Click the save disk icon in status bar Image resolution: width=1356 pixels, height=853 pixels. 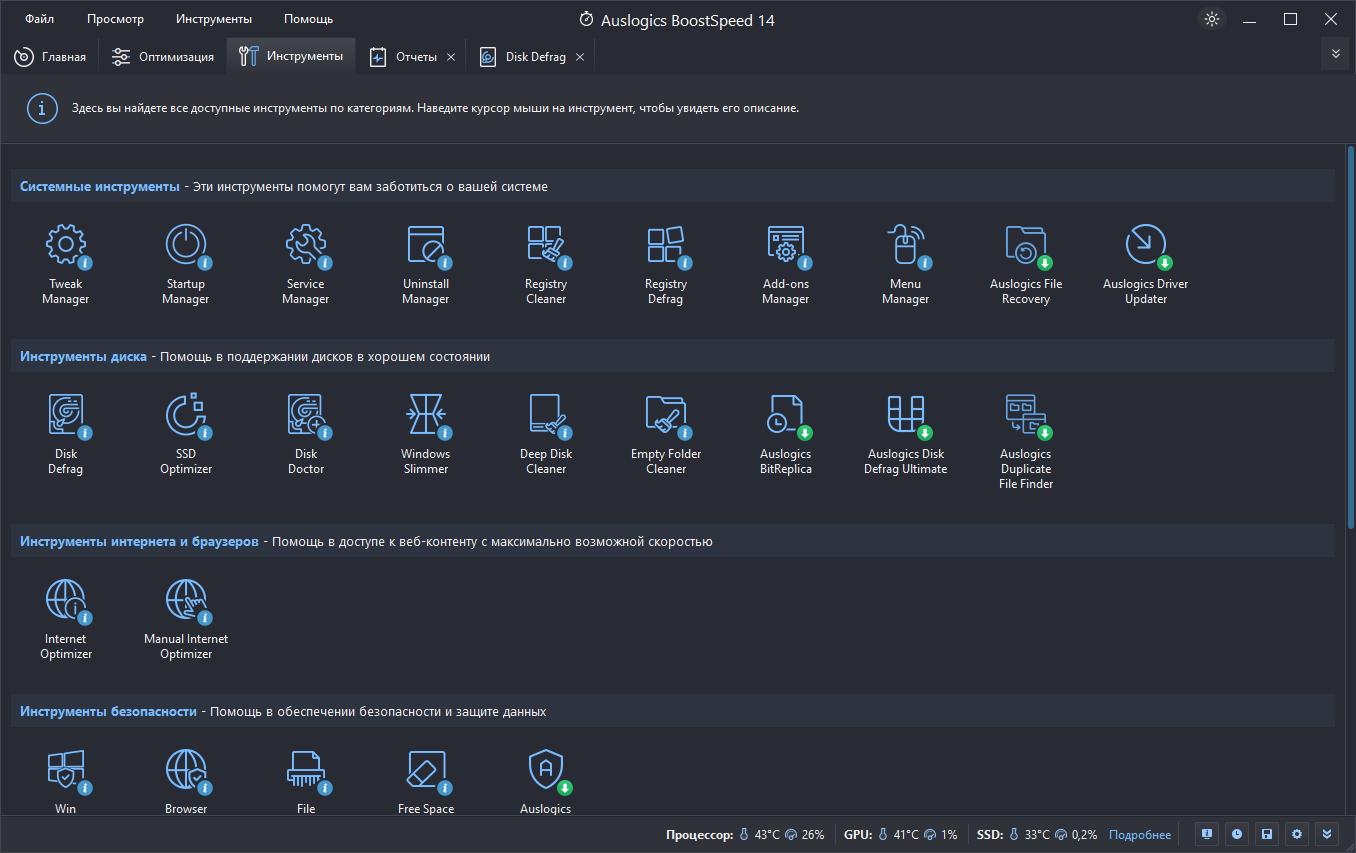pos(1267,833)
